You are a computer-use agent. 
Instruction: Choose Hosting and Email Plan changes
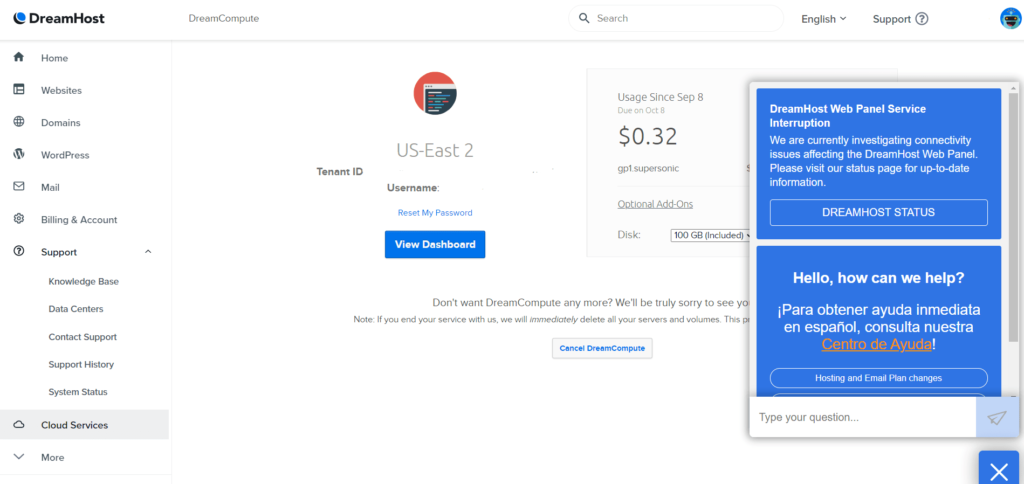[878, 378]
